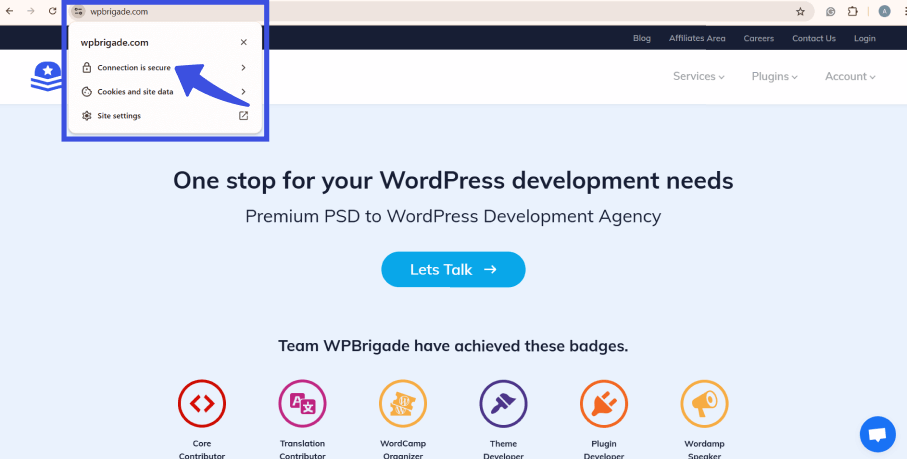Screen dimensions: 907x459
Task: Expand the Services dropdown menu
Action: coord(698,76)
